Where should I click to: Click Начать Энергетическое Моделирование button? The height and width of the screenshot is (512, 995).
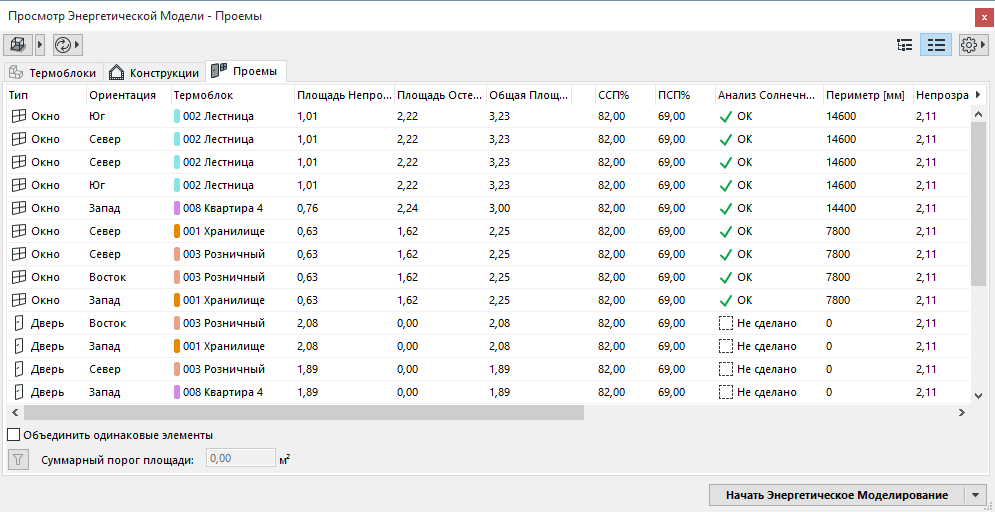coord(836,495)
